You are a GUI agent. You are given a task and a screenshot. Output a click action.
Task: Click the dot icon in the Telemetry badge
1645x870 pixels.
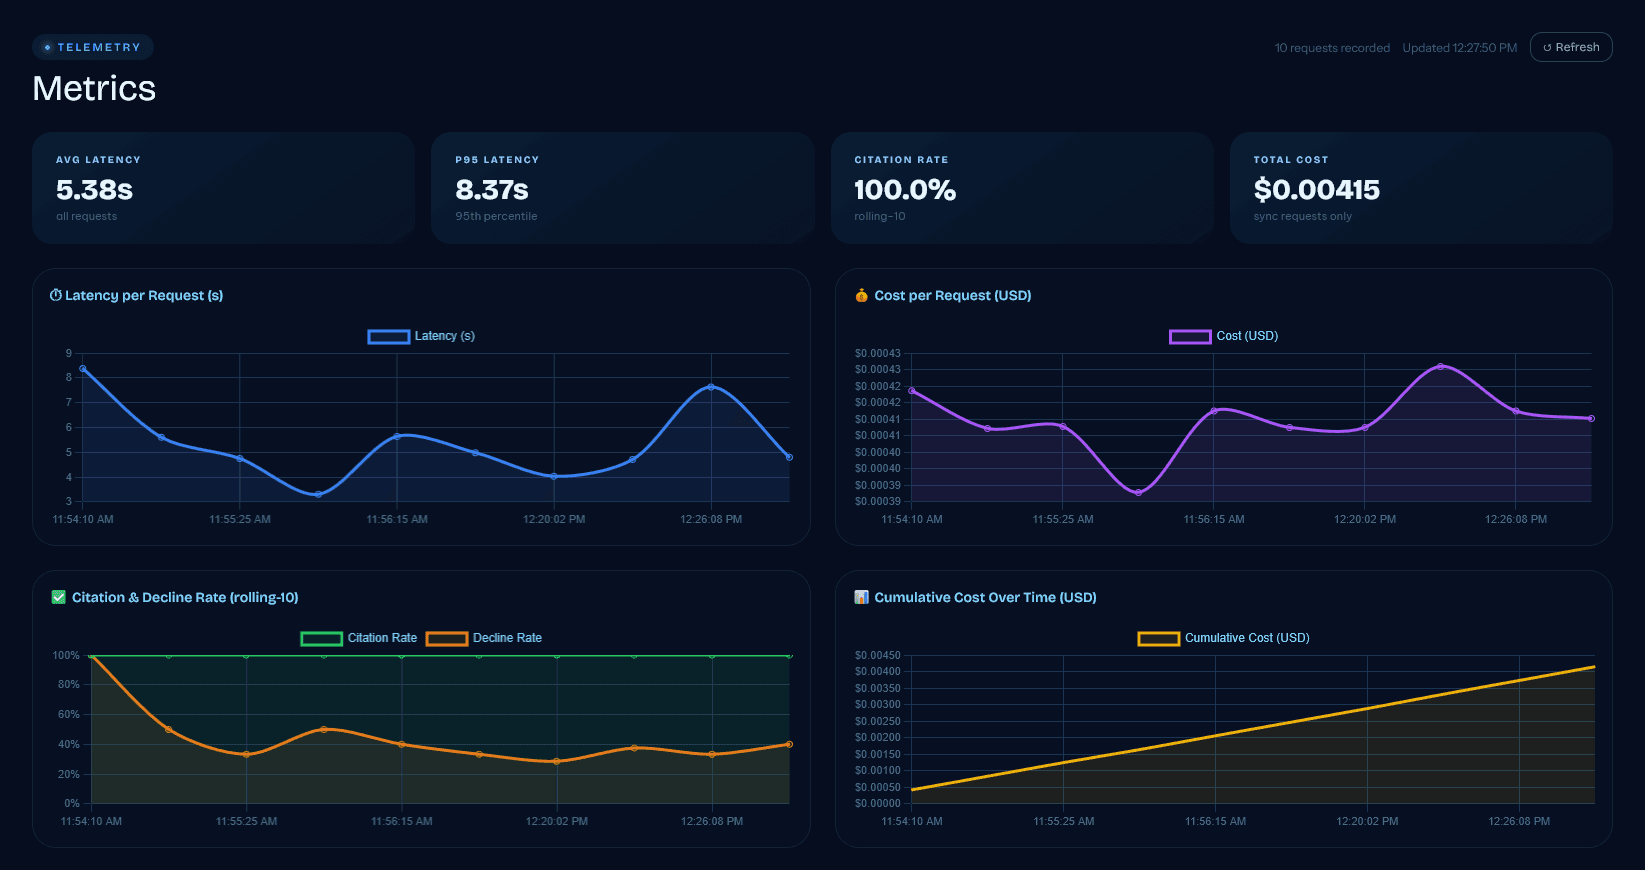click(x=47, y=47)
